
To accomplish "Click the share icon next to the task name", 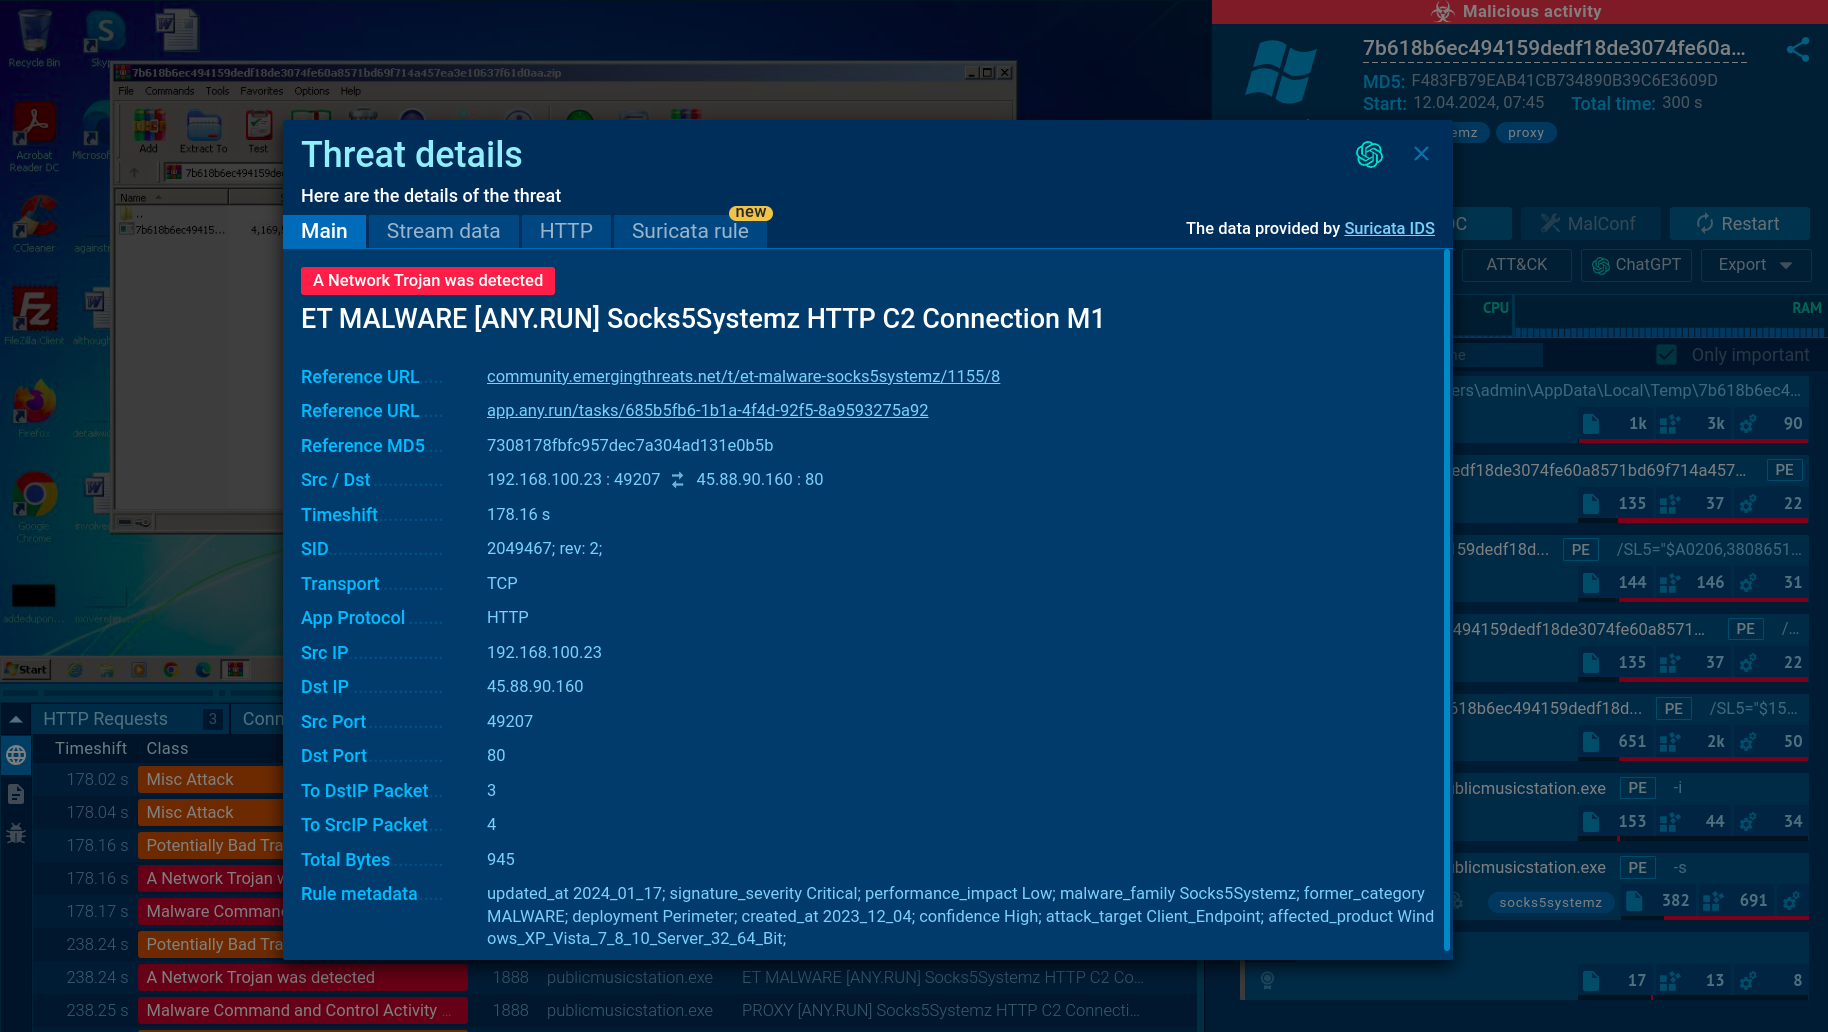I will tap(1797, 50).
